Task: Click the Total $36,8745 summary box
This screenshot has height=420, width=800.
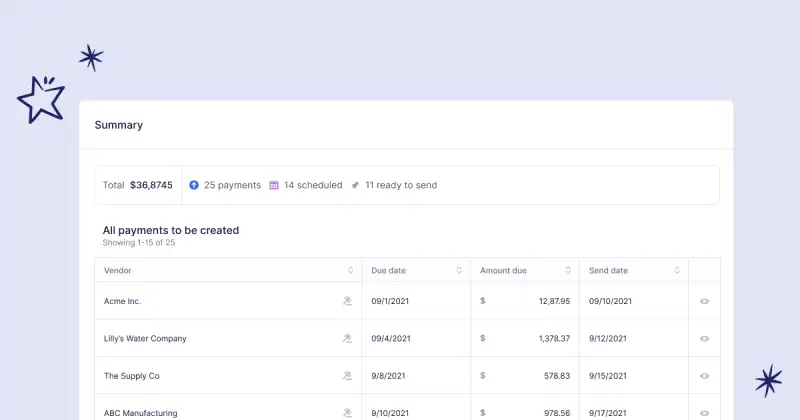Action: 138,185
